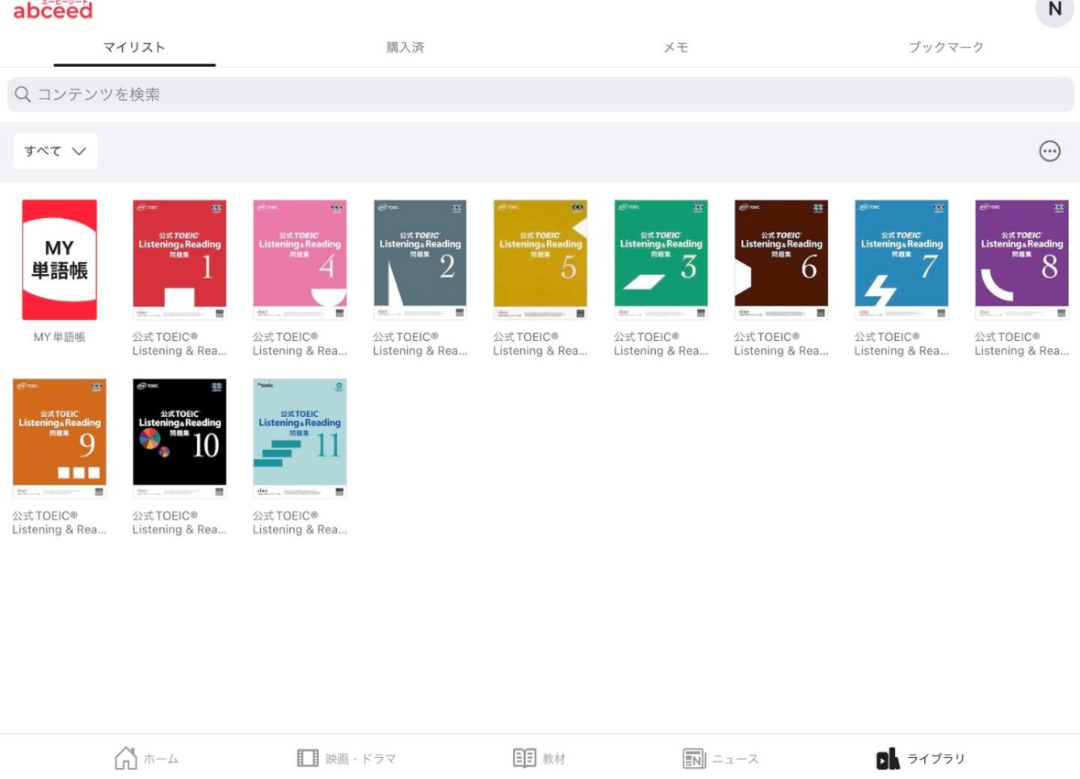Click the MY単語帳 title text
This screenshot has width=1080, height=779.
click(59, 337)
